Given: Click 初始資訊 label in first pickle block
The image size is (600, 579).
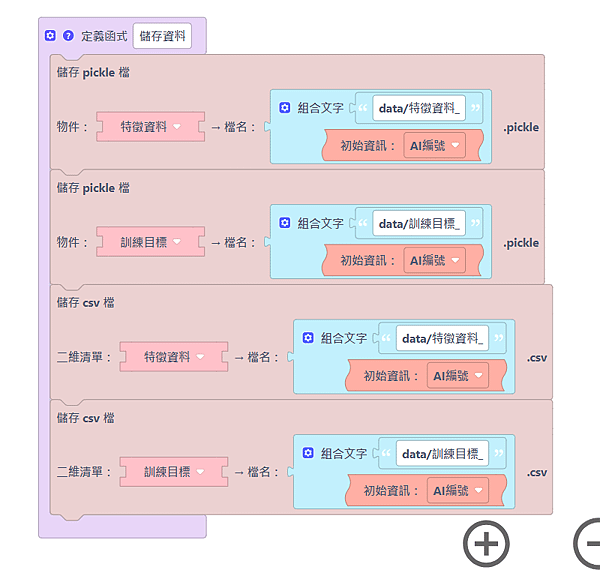Looking at the screenshot, I should pos(367,145).
